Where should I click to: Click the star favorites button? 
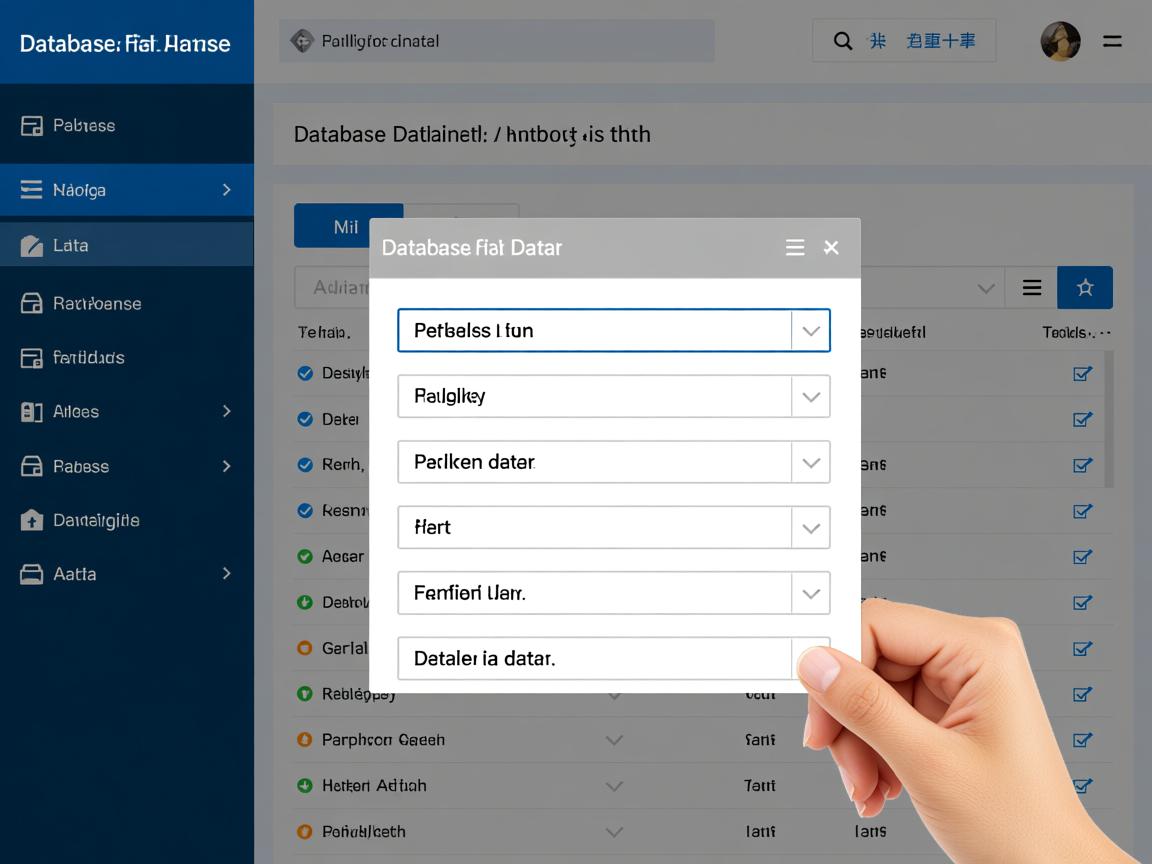click(x=1084, y=288)
